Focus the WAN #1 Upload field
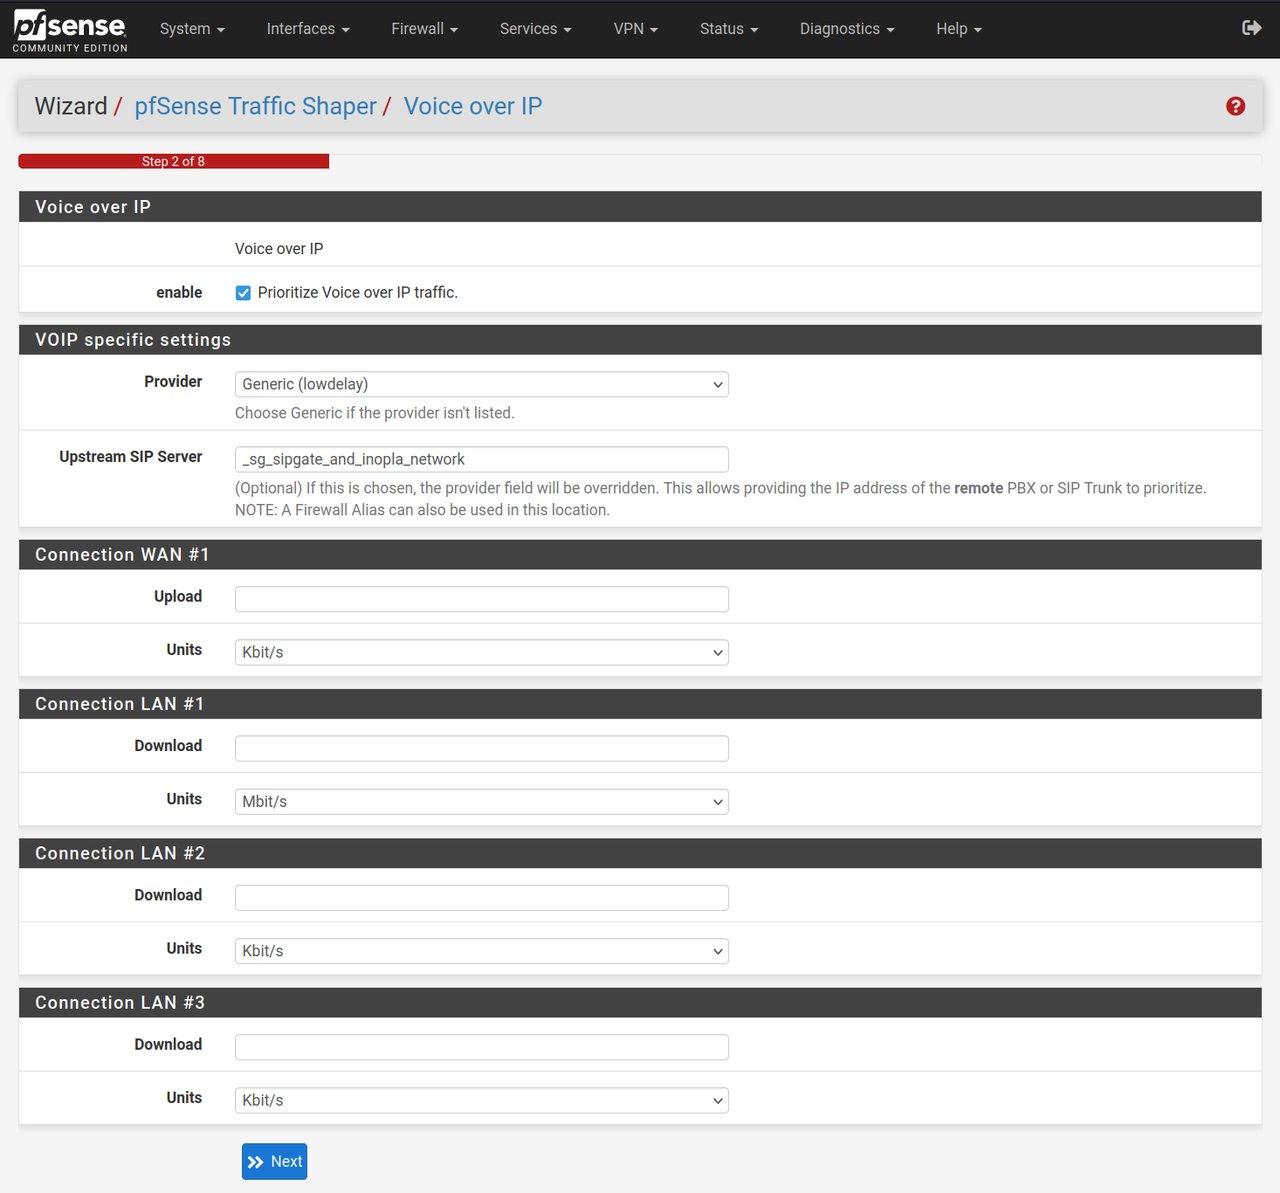The height and width of the screenshot is (1193, 1280). point(481,599)
